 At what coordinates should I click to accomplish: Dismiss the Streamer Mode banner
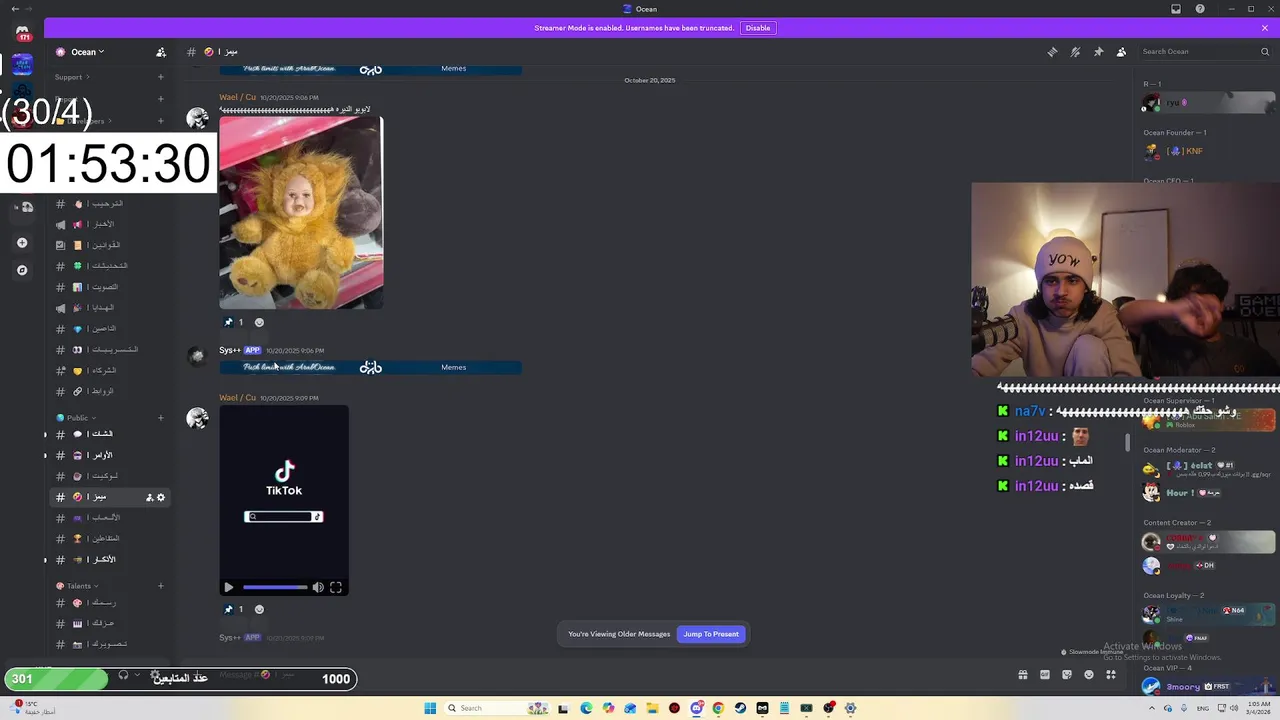[1265, 28]
